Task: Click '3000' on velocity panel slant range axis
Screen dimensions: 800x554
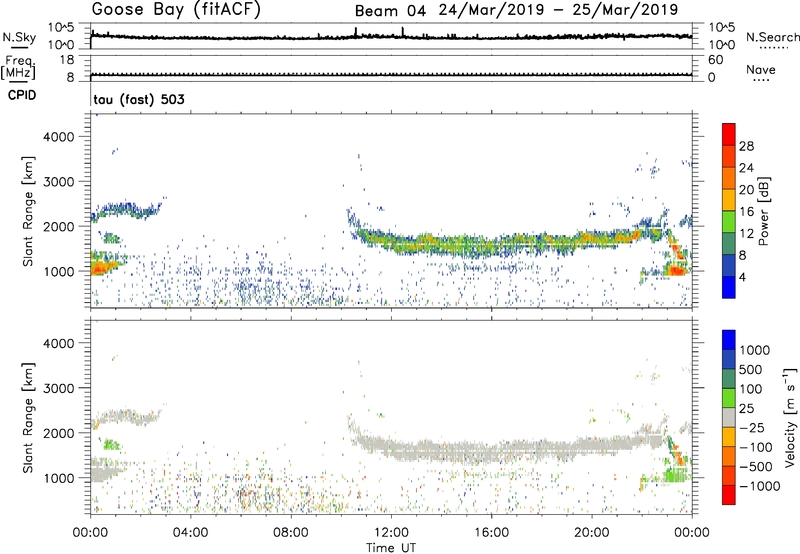Action: point(58,388)
